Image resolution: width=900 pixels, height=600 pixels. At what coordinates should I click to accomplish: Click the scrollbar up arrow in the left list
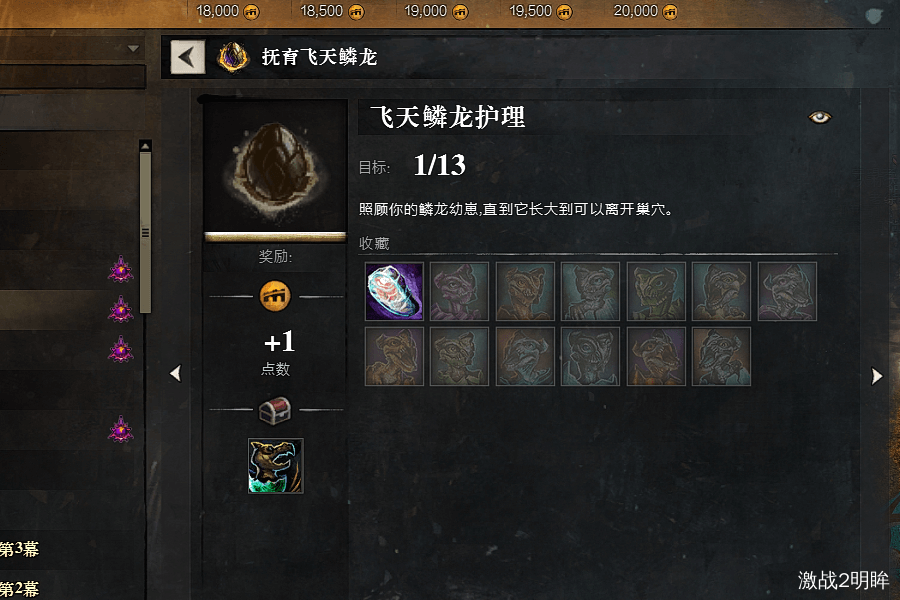coord(145,146)
